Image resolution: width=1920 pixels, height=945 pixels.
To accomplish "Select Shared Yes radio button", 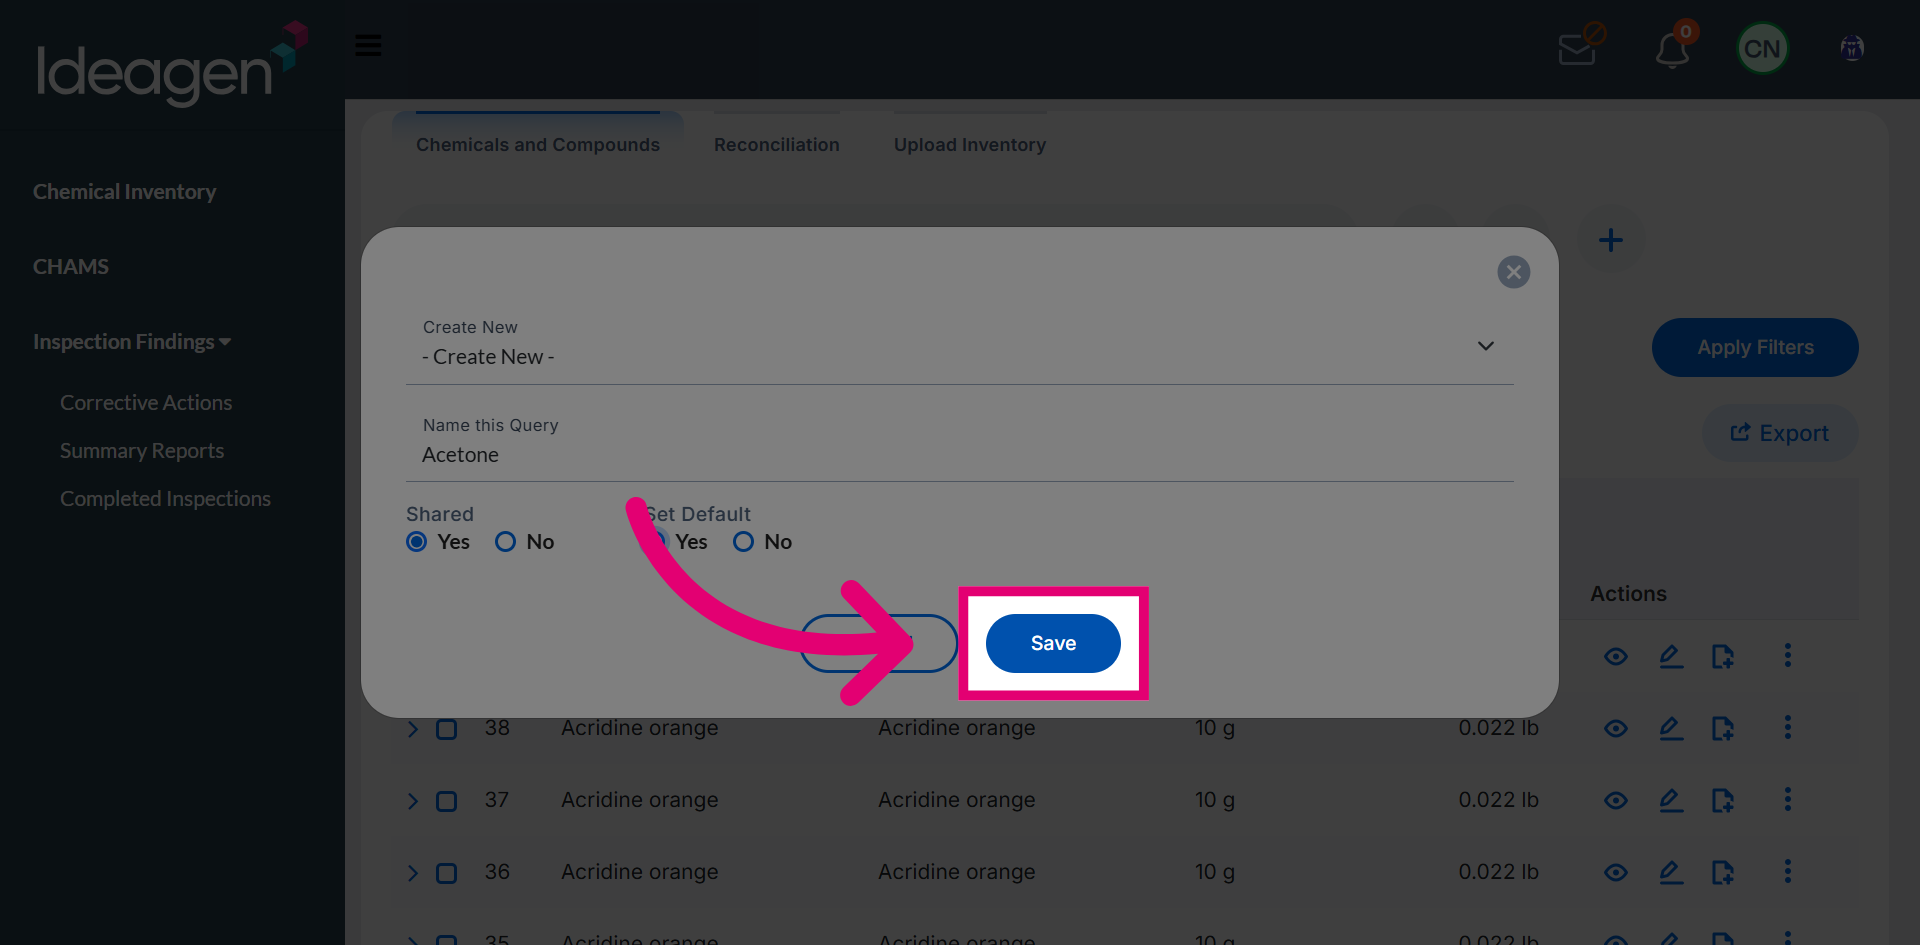I will coord(417,542).
